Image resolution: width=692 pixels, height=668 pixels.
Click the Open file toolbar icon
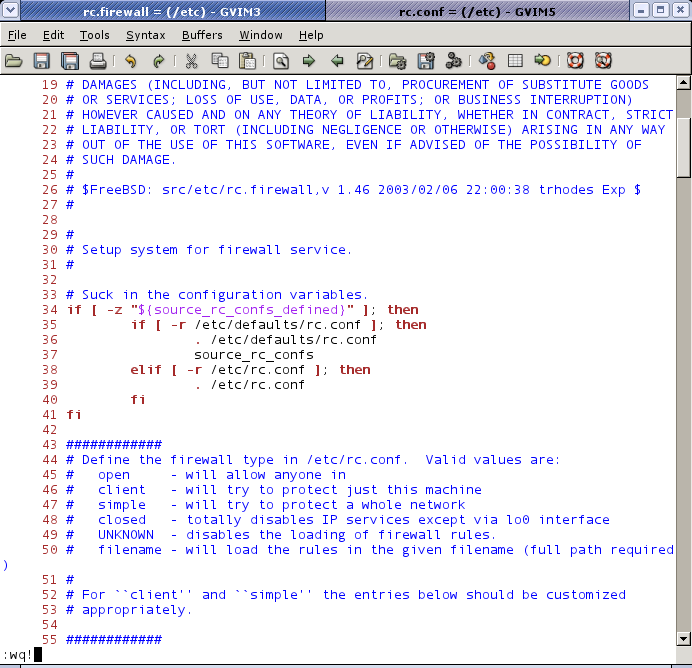pos(14,60)
